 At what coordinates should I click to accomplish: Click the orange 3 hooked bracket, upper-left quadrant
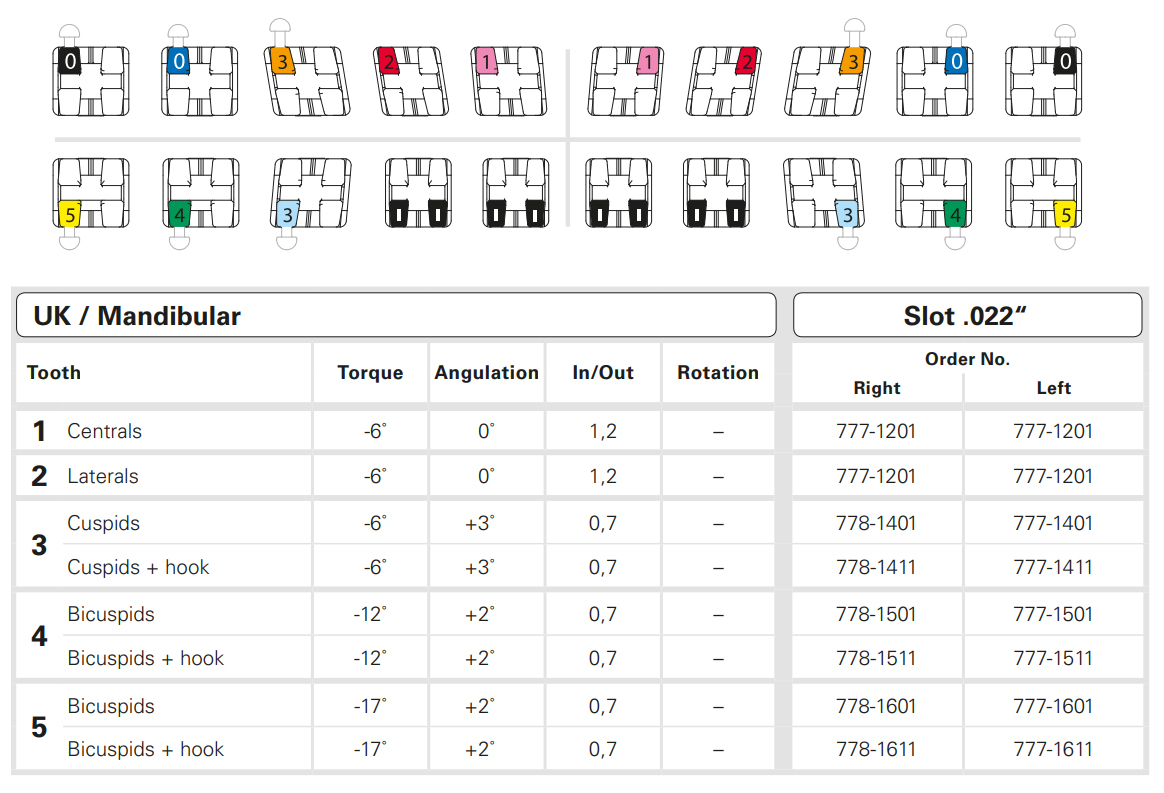[308, 79]
